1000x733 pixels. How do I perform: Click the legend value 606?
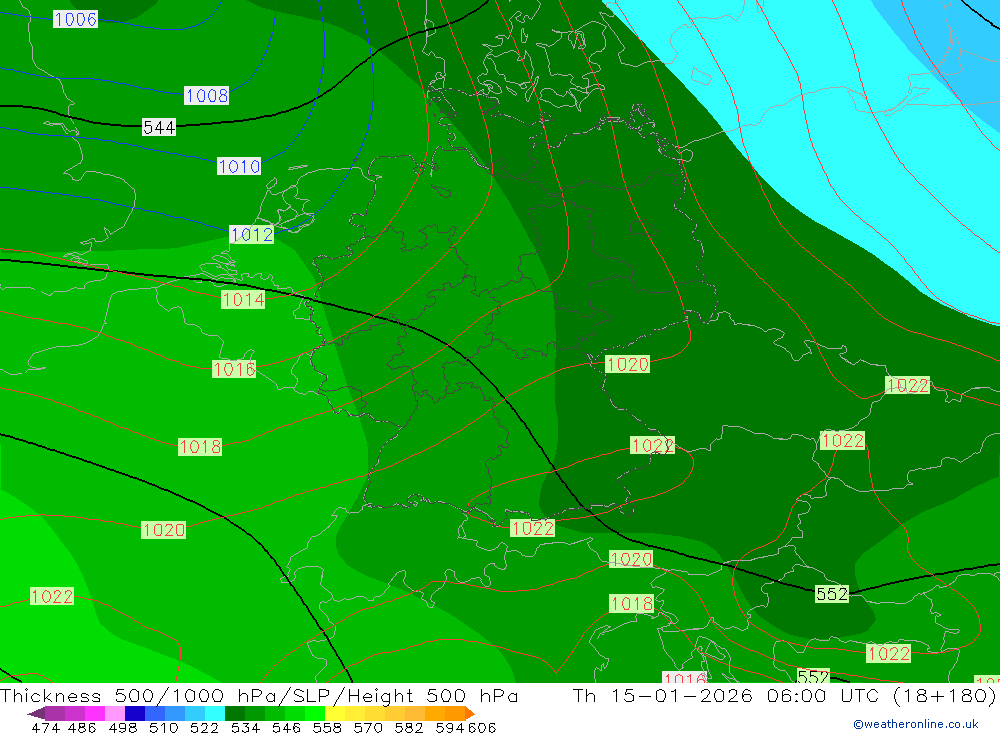[482, 727]
